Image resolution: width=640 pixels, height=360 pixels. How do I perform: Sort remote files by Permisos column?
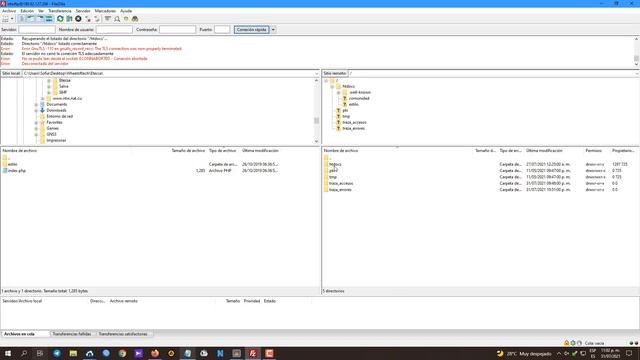click(x=593, y=151)
